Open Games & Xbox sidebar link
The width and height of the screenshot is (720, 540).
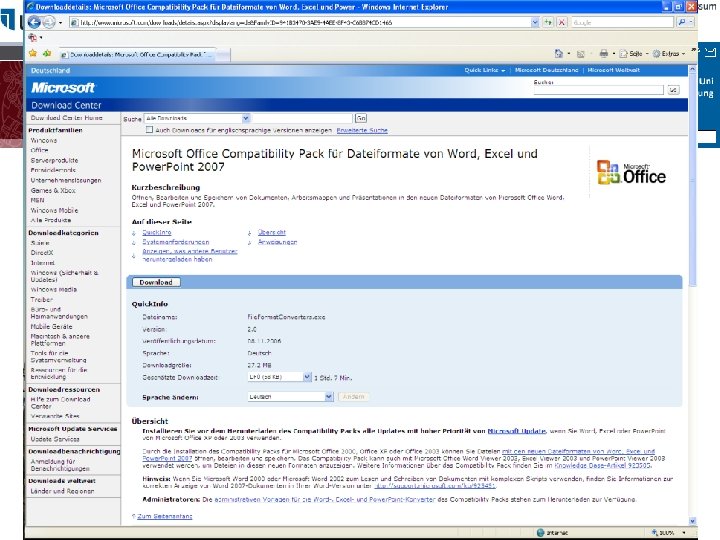click(x=53, y=190)
